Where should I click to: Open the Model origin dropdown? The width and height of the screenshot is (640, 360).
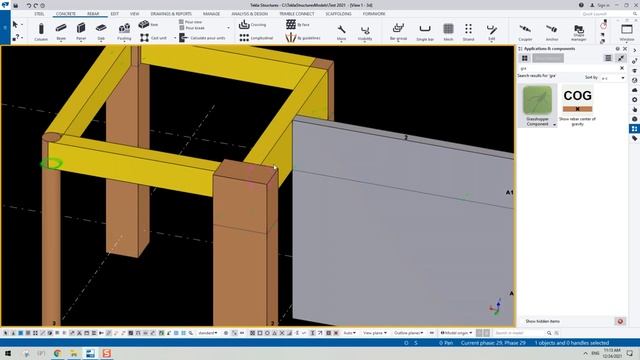[x=456, y=333]
